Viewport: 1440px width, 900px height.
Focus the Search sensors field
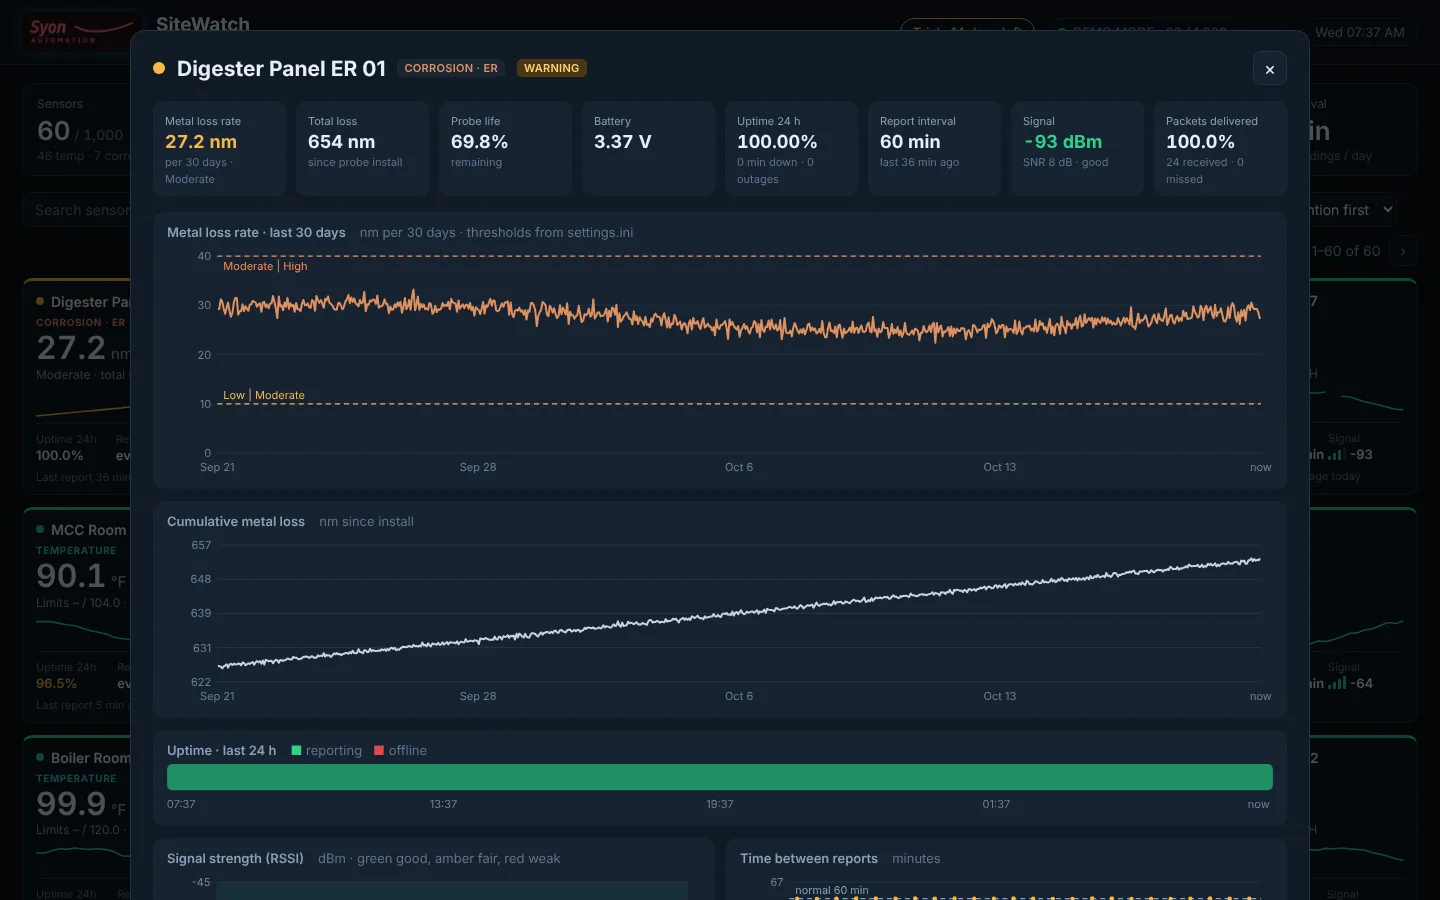pos(78,210)
